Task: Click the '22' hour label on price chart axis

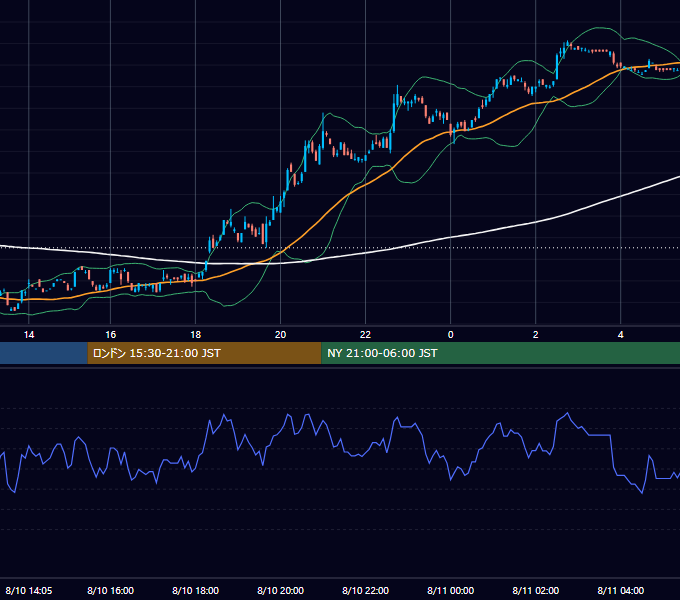Action: pyautogui.click(x=366, y=335)
